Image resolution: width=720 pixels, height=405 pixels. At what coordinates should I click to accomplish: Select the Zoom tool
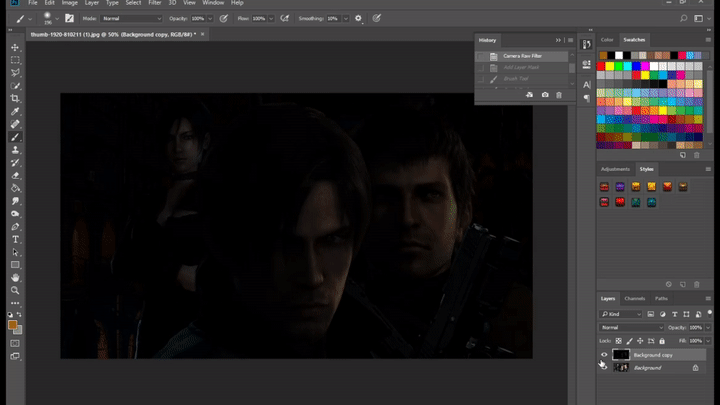[15, 291]
